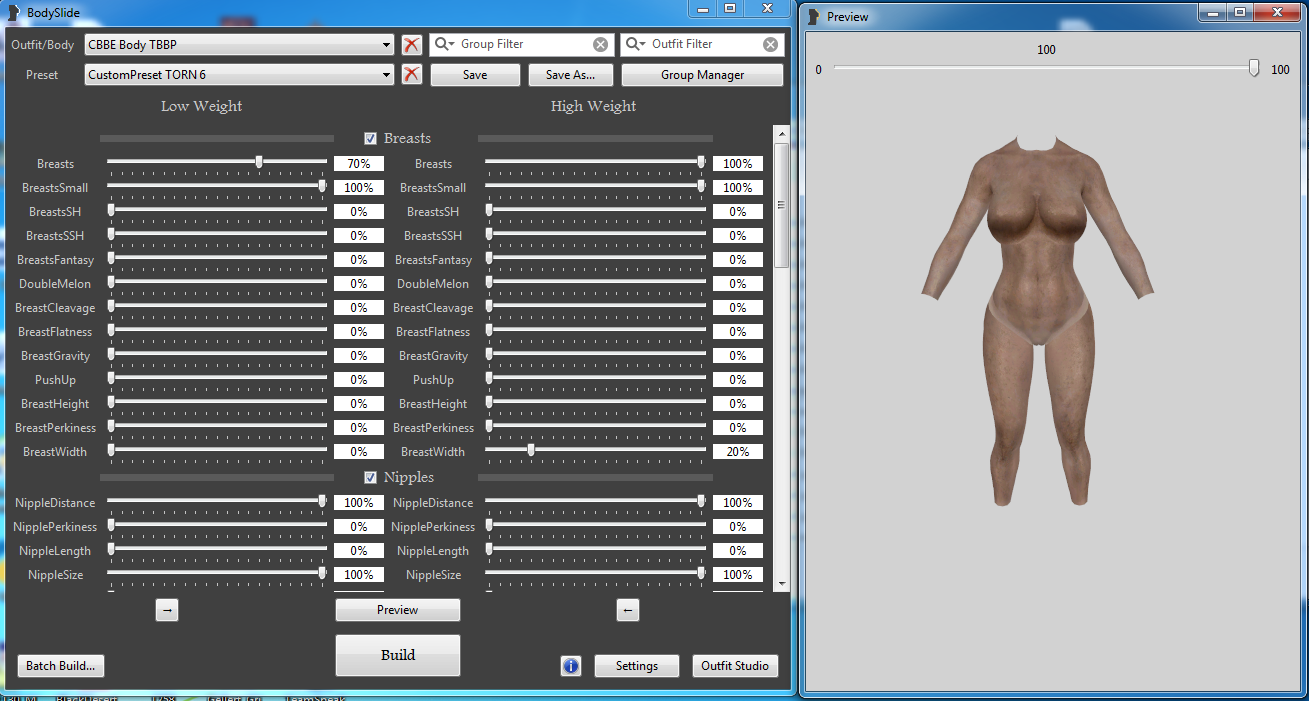The height and width of the screenshot is (701, 1309).
Task: Uncheck the Breasts category checkbox
Action: pos(371,139)
